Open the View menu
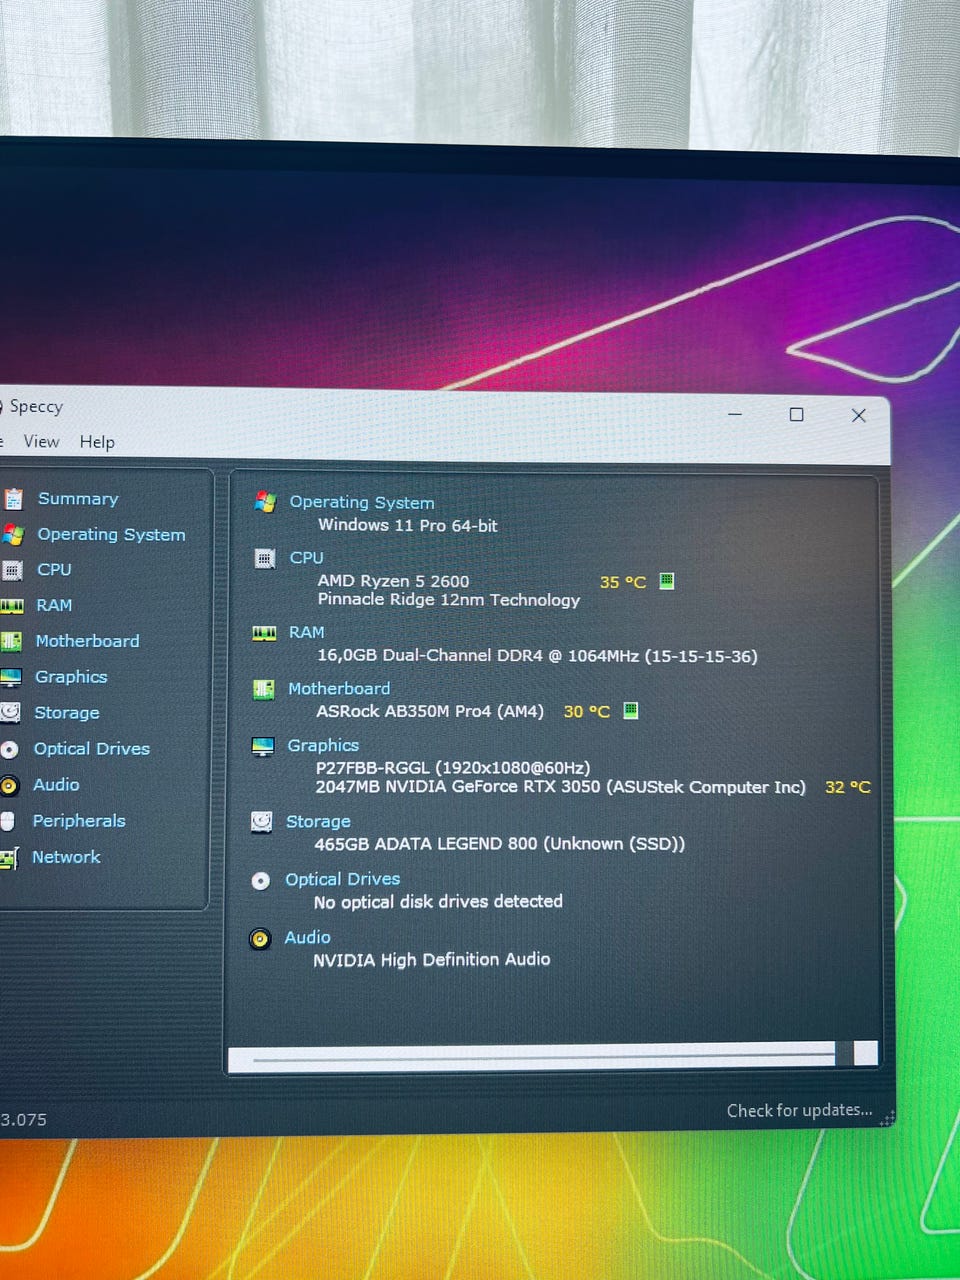This screenshot has height=1280, width=960. pyautogui.click(x=41, y=441)
